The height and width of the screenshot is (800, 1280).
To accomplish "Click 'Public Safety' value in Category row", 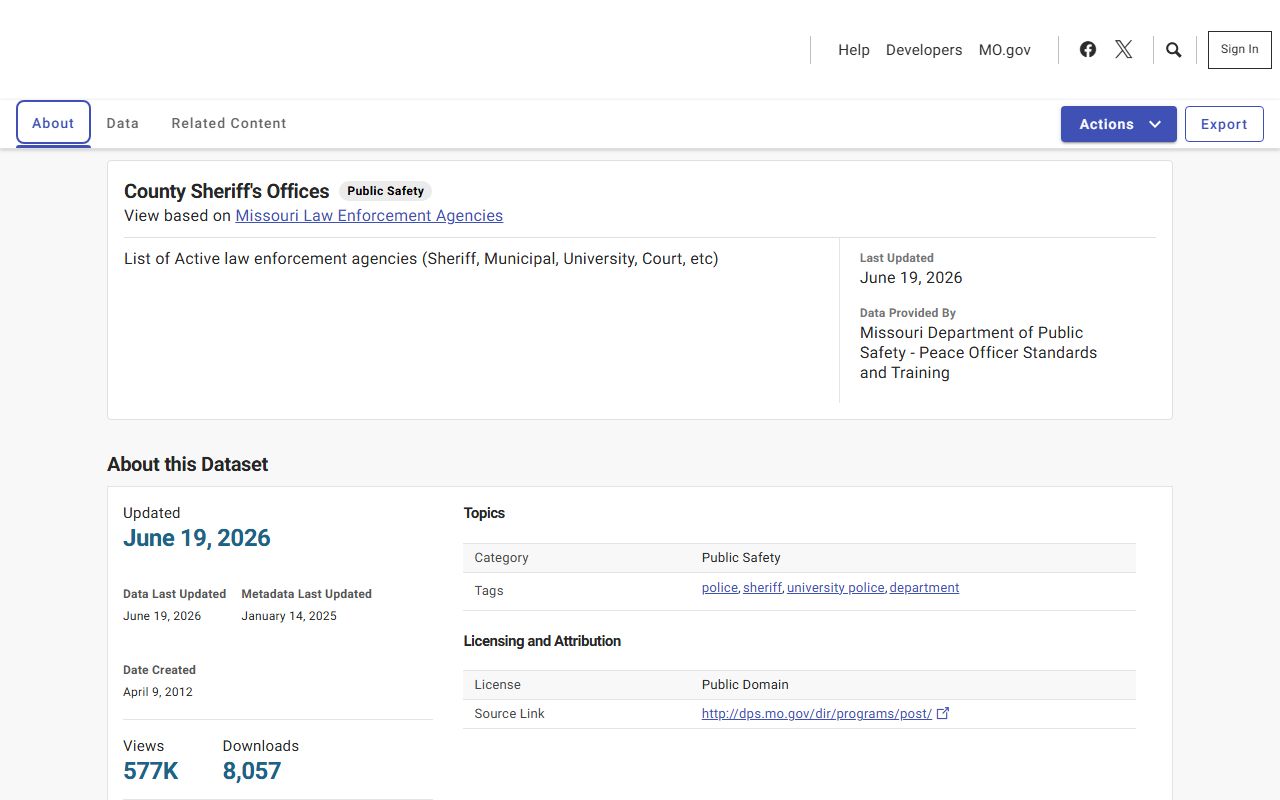I will tap(741, 558).
